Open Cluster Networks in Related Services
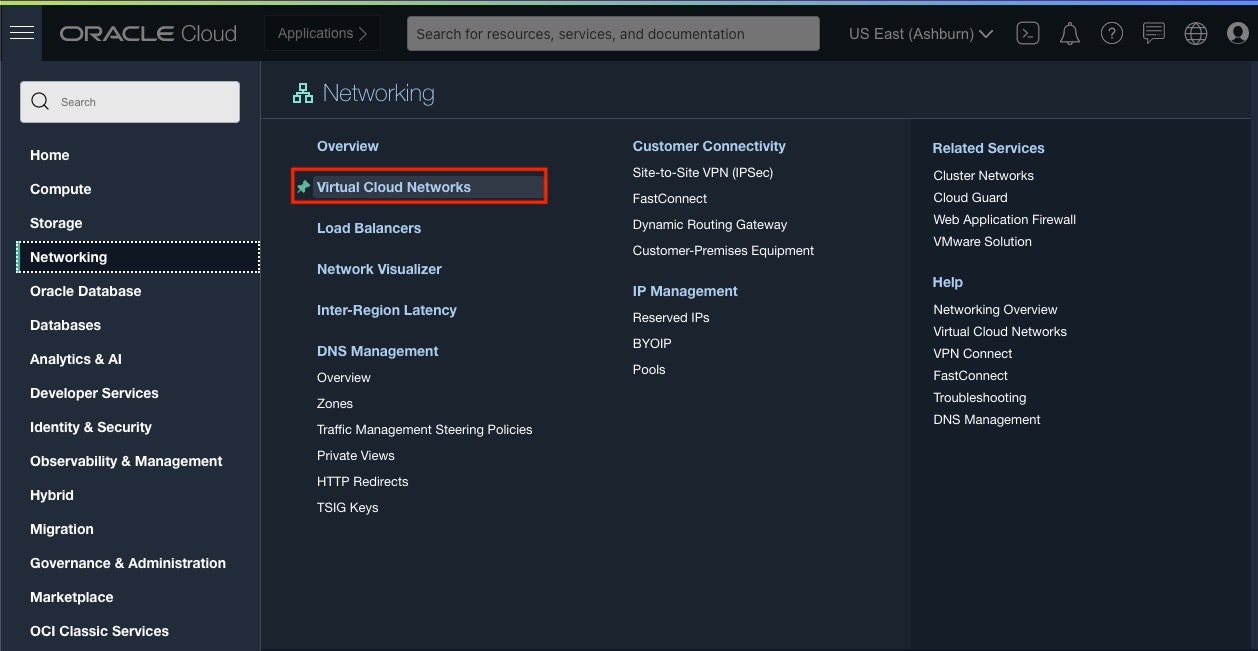1258x651 pixels. [x=984, y=175]
